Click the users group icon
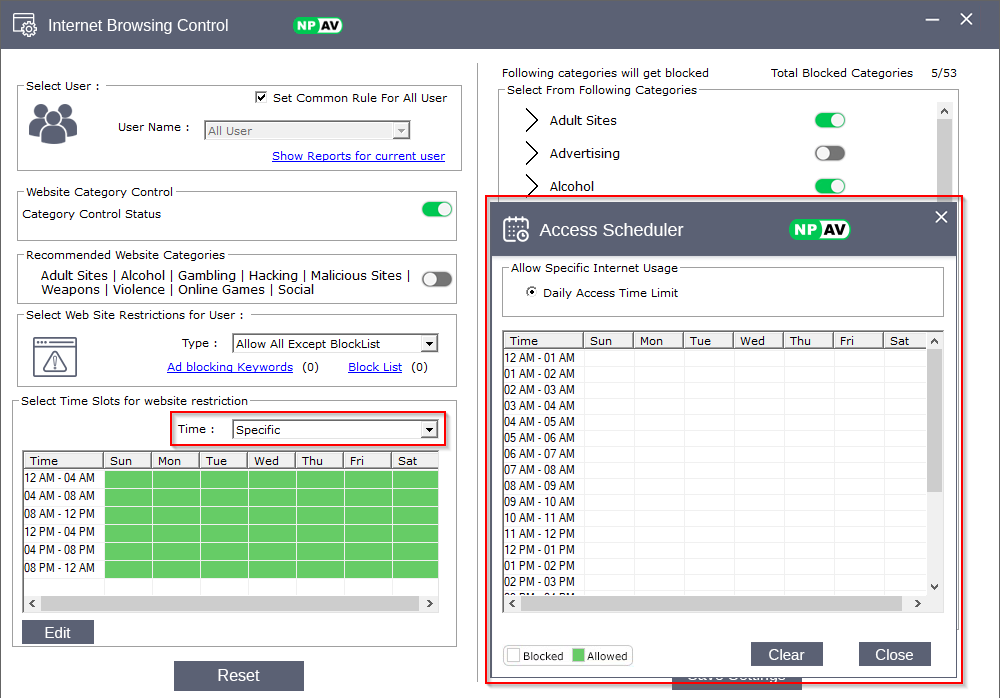1000x698 pixels. (52, 123)
